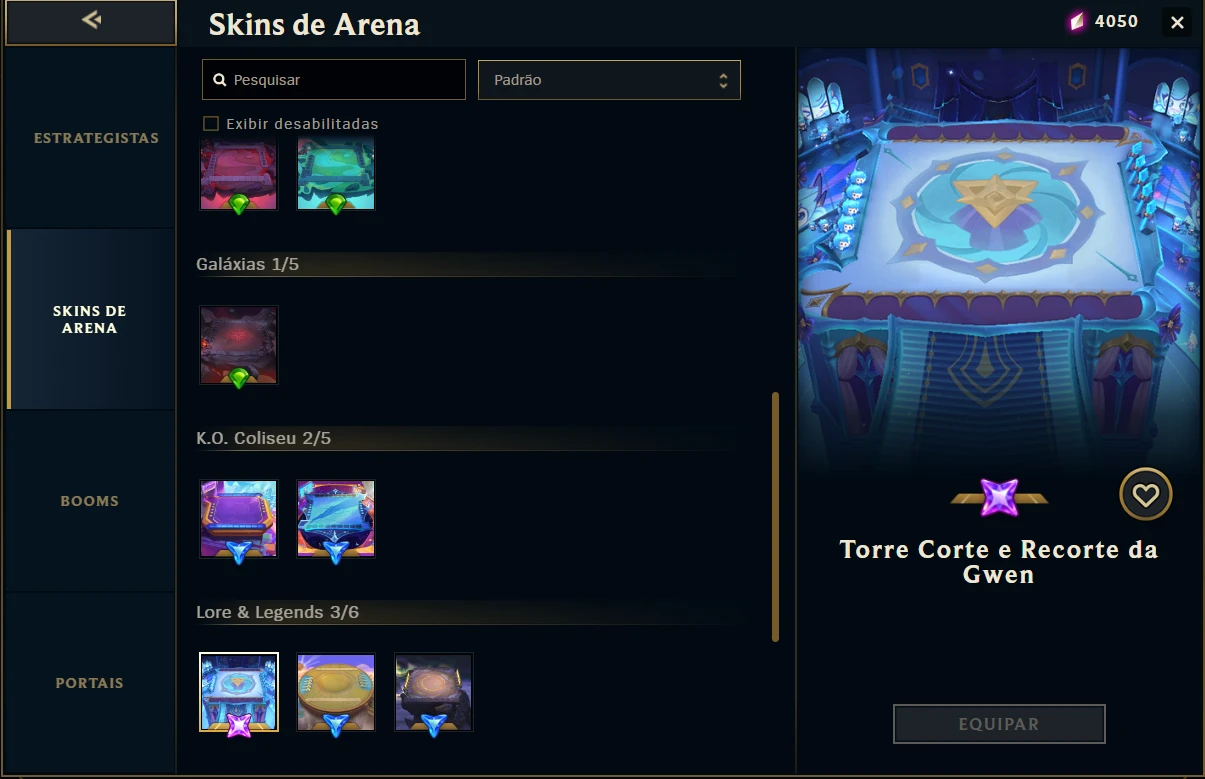Open the Padrão sort dropdown
This screenshot has width=1205, height=779.
609,80
